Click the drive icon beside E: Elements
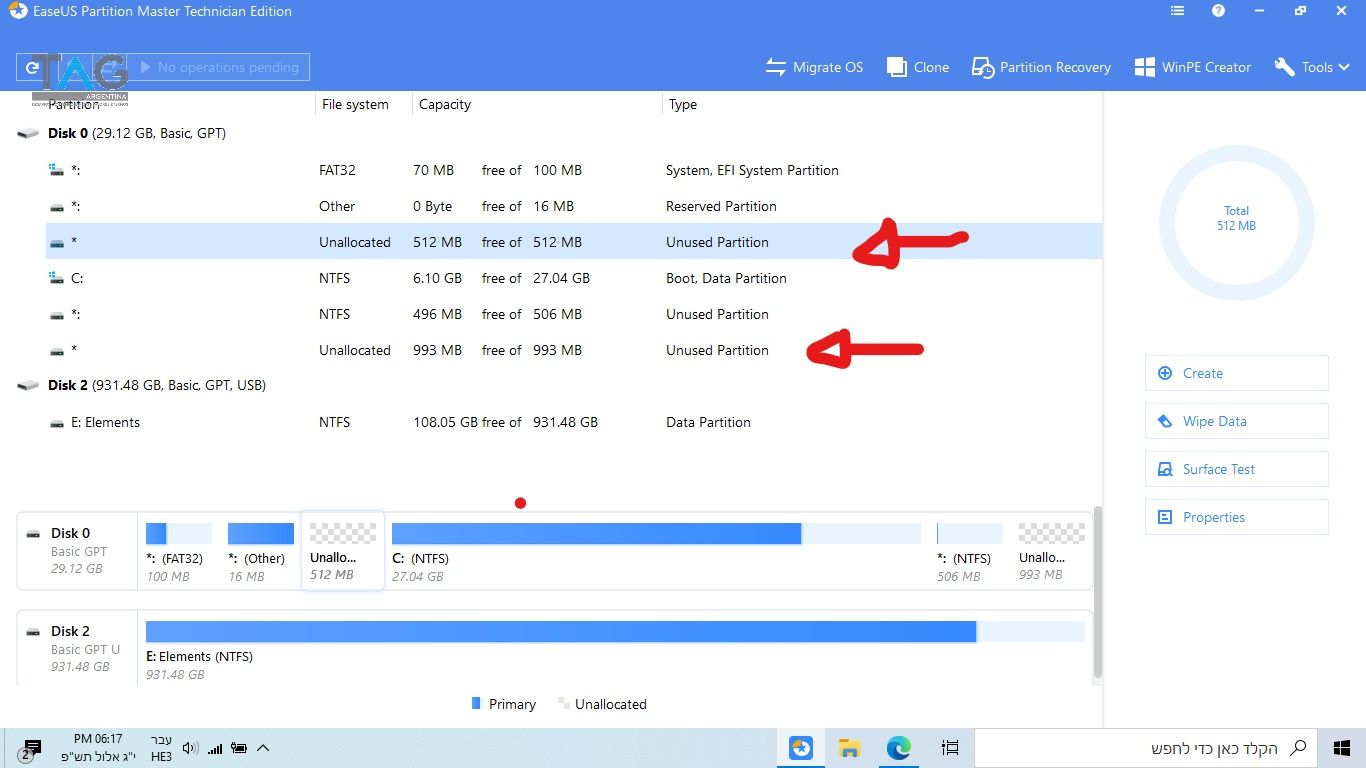The image size is (1366, 768). pos(57,423)
